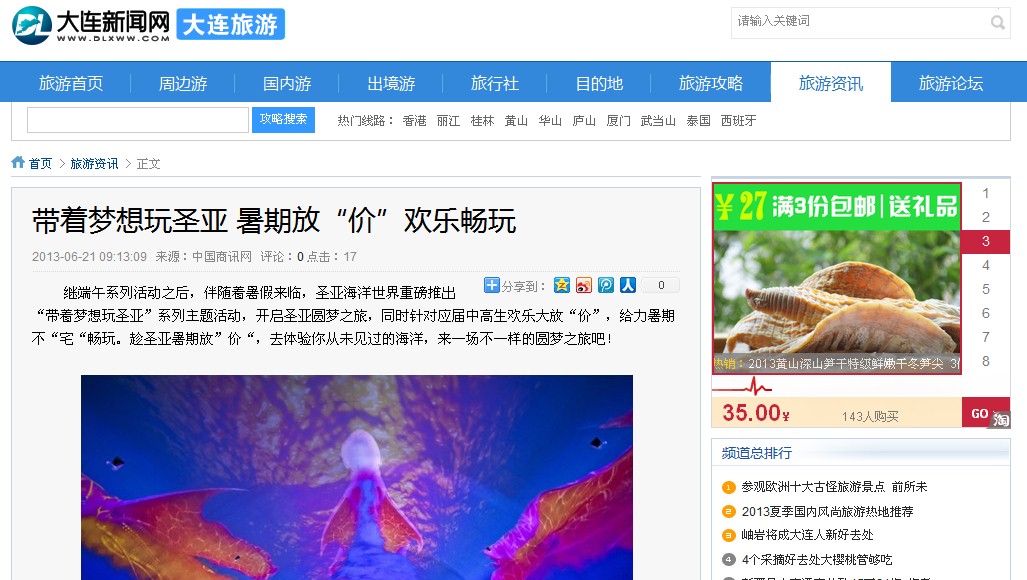1027x580 pixels.
Task: Select ad slide number 8
Action: [985, 361]
